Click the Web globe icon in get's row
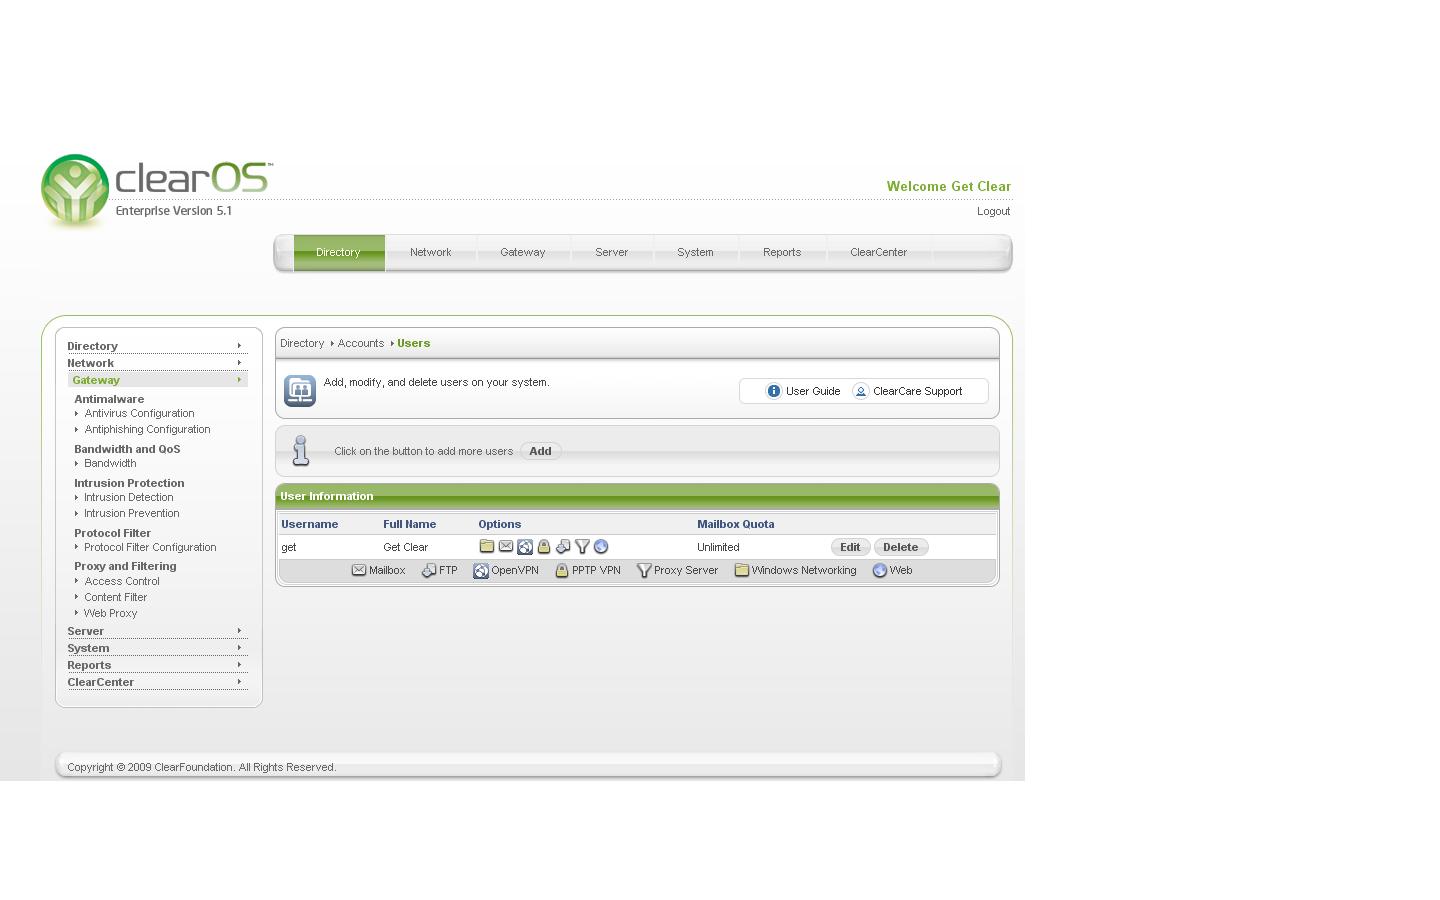1440x900 pixels. [601, 547]
